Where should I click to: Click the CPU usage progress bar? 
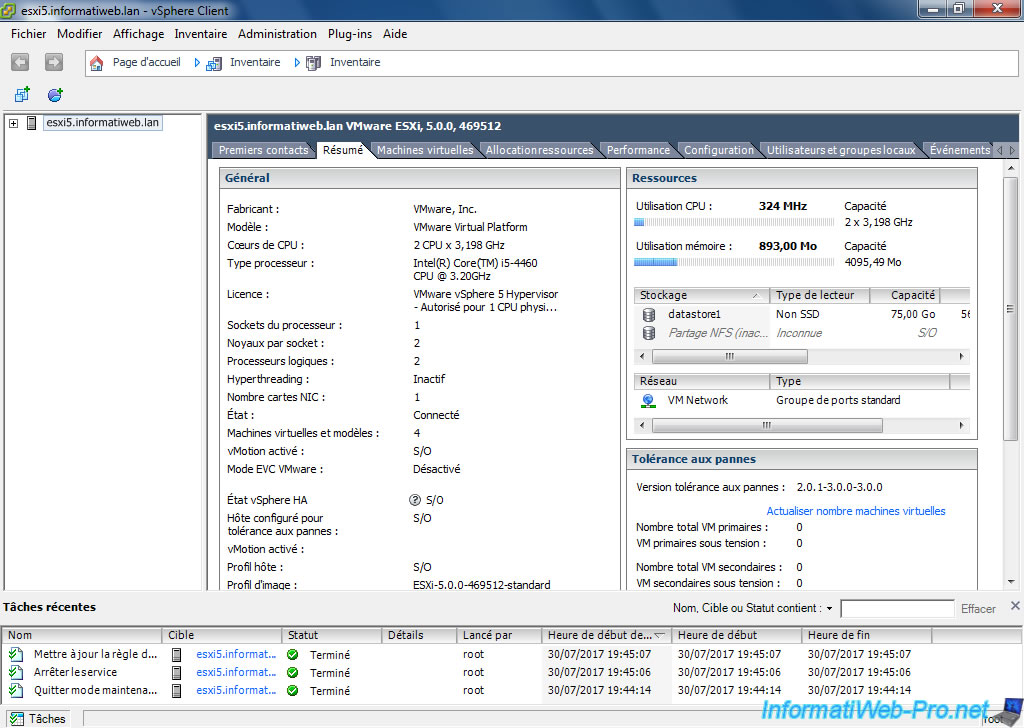pyautogui.click(x=734, y=222)
